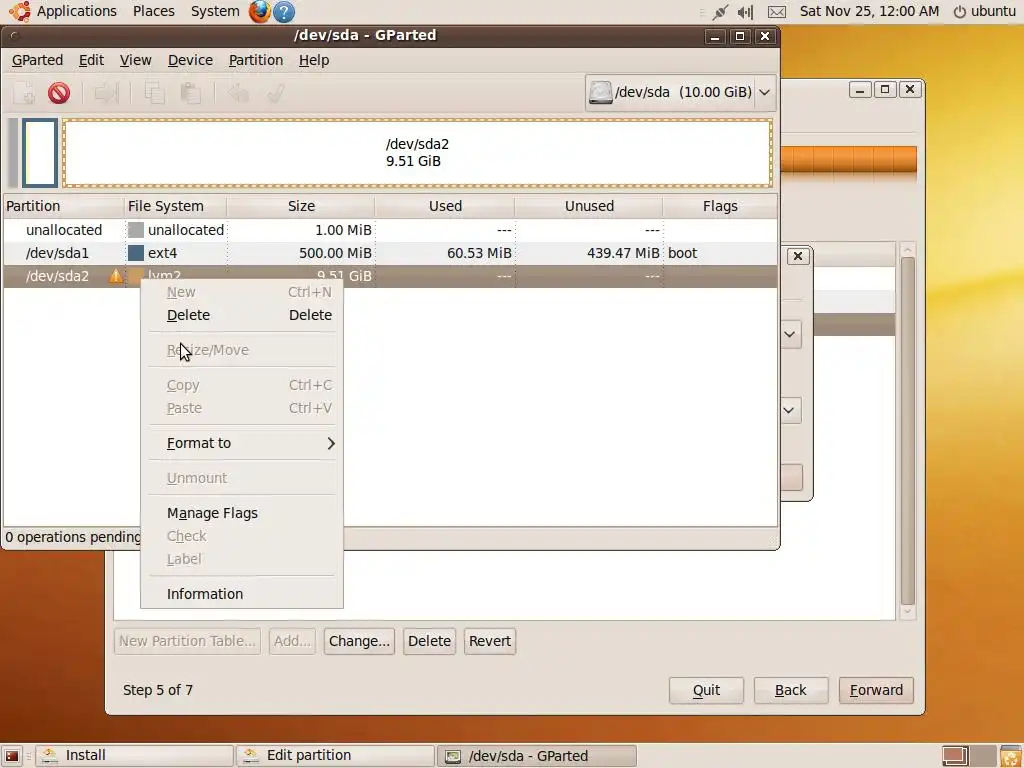Open the Edit menu
The height and width of the screenshot is (768, 1024).
coord(91,60)
